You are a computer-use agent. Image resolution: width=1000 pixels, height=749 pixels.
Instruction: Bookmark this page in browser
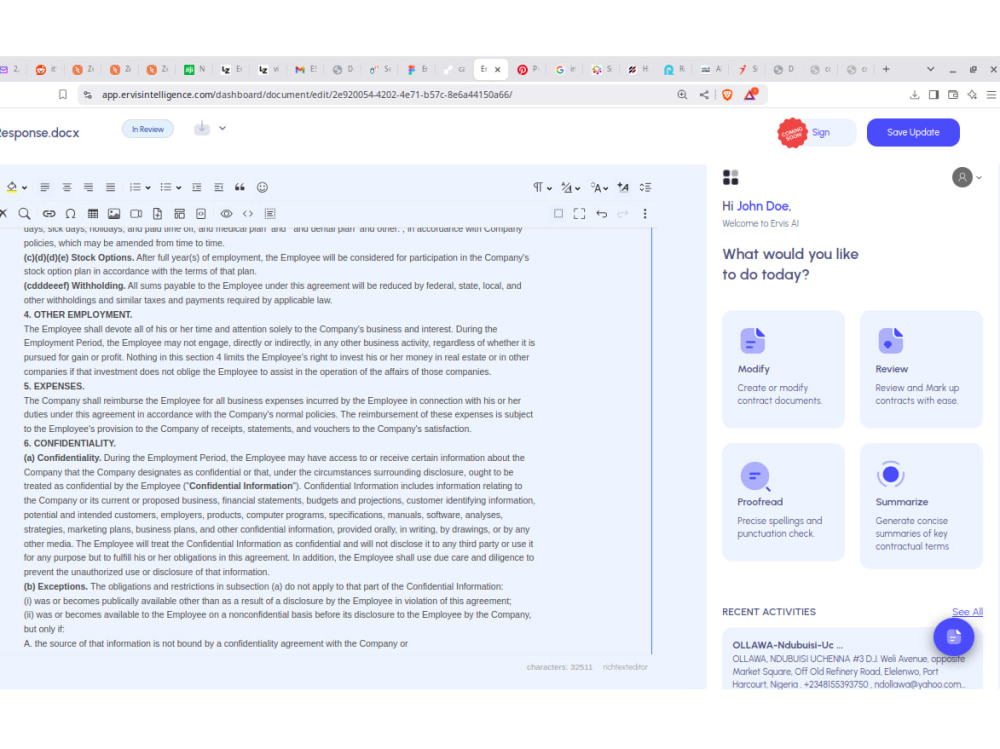(62, 94)
